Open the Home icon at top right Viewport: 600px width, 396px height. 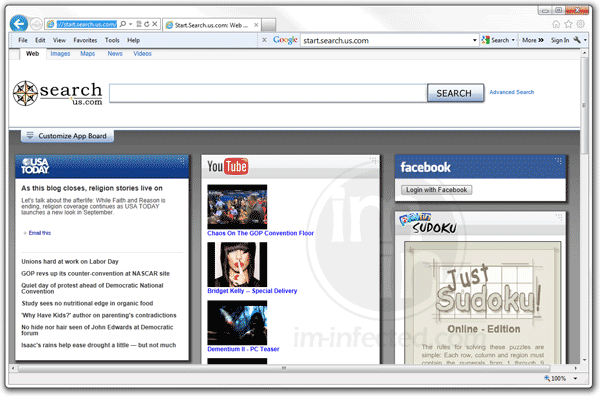556,24
